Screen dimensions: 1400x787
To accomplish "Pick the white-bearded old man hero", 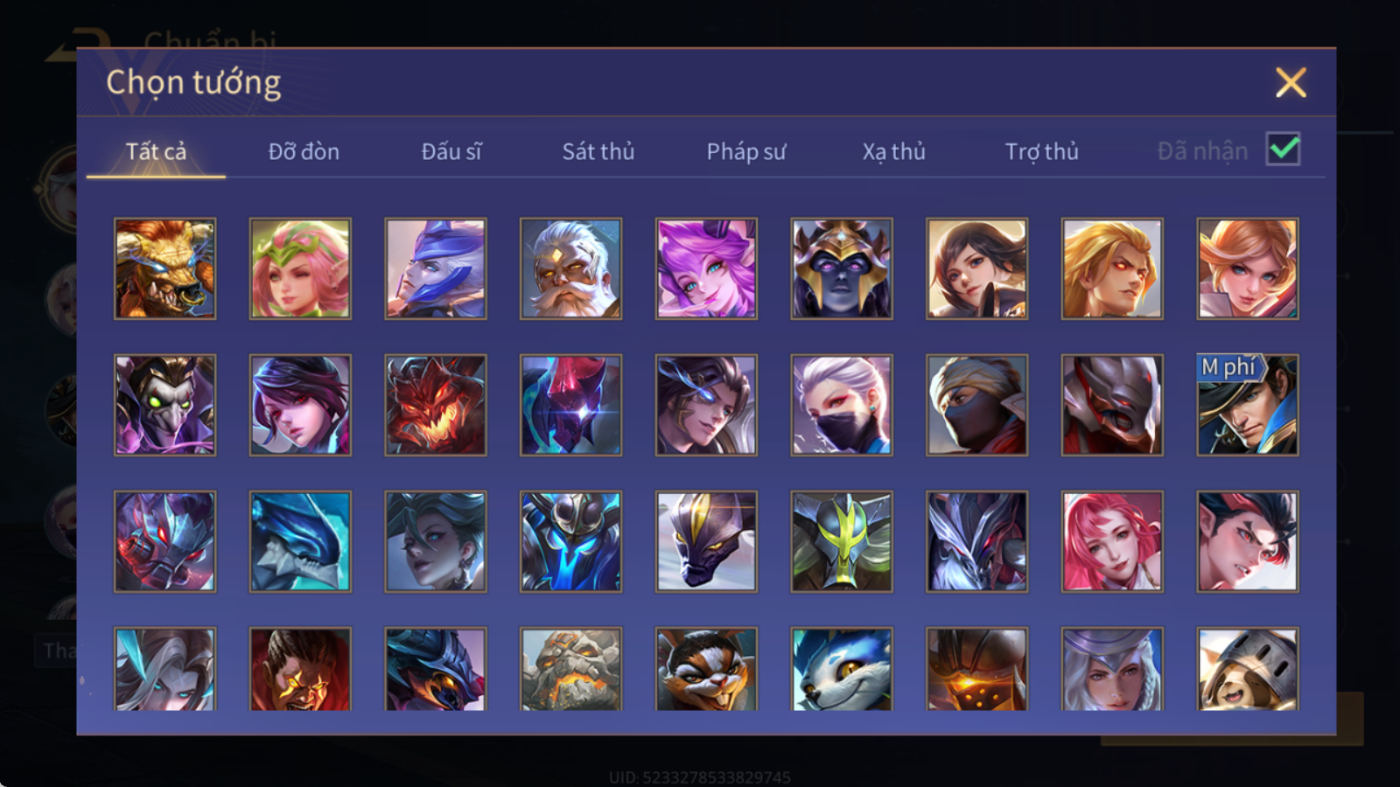I will pyautogui.click(x=571, y=269).
